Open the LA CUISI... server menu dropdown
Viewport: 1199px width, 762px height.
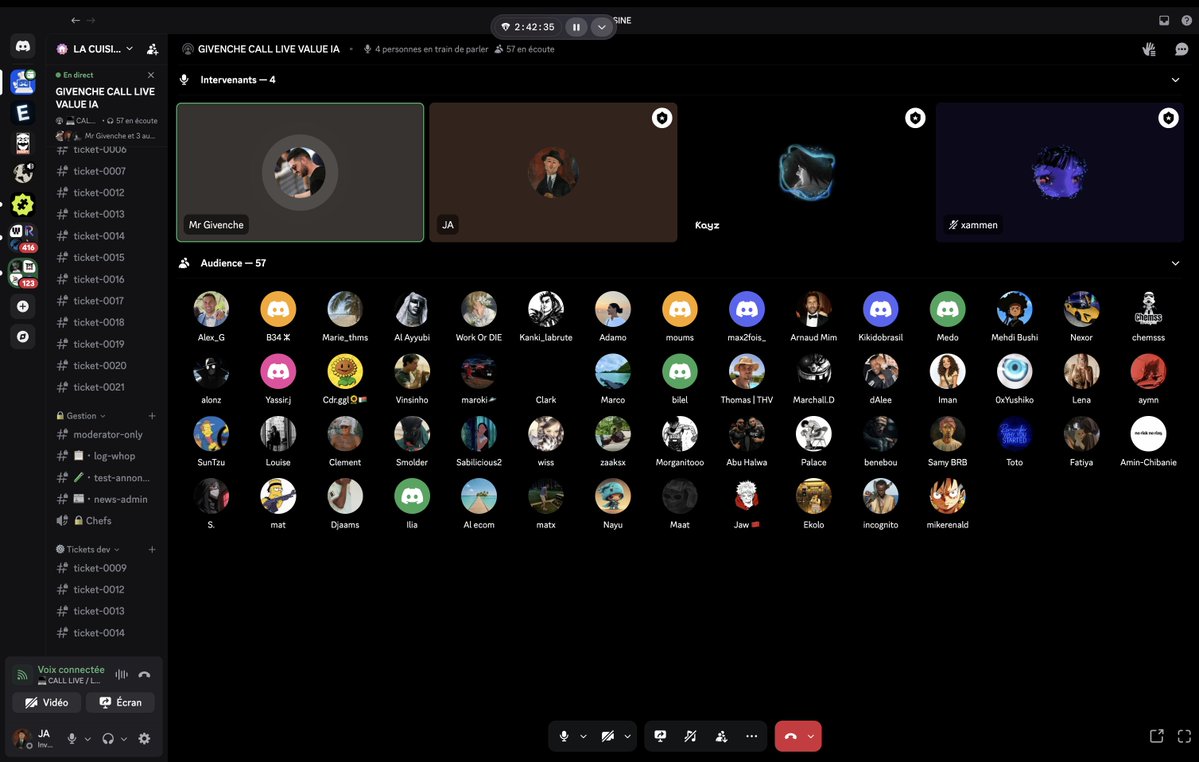click(x=96, y=49)
